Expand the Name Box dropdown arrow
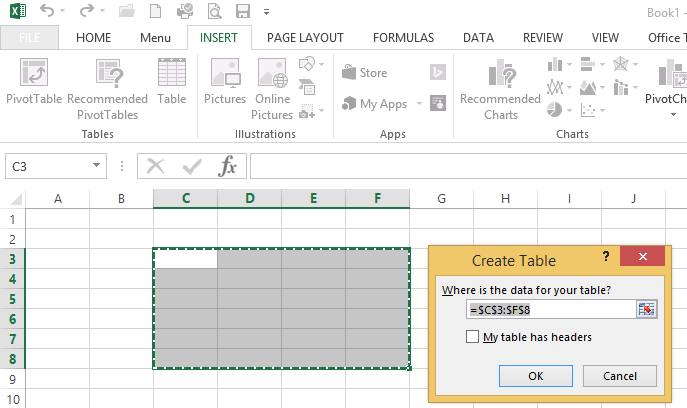 coord(96,166)
